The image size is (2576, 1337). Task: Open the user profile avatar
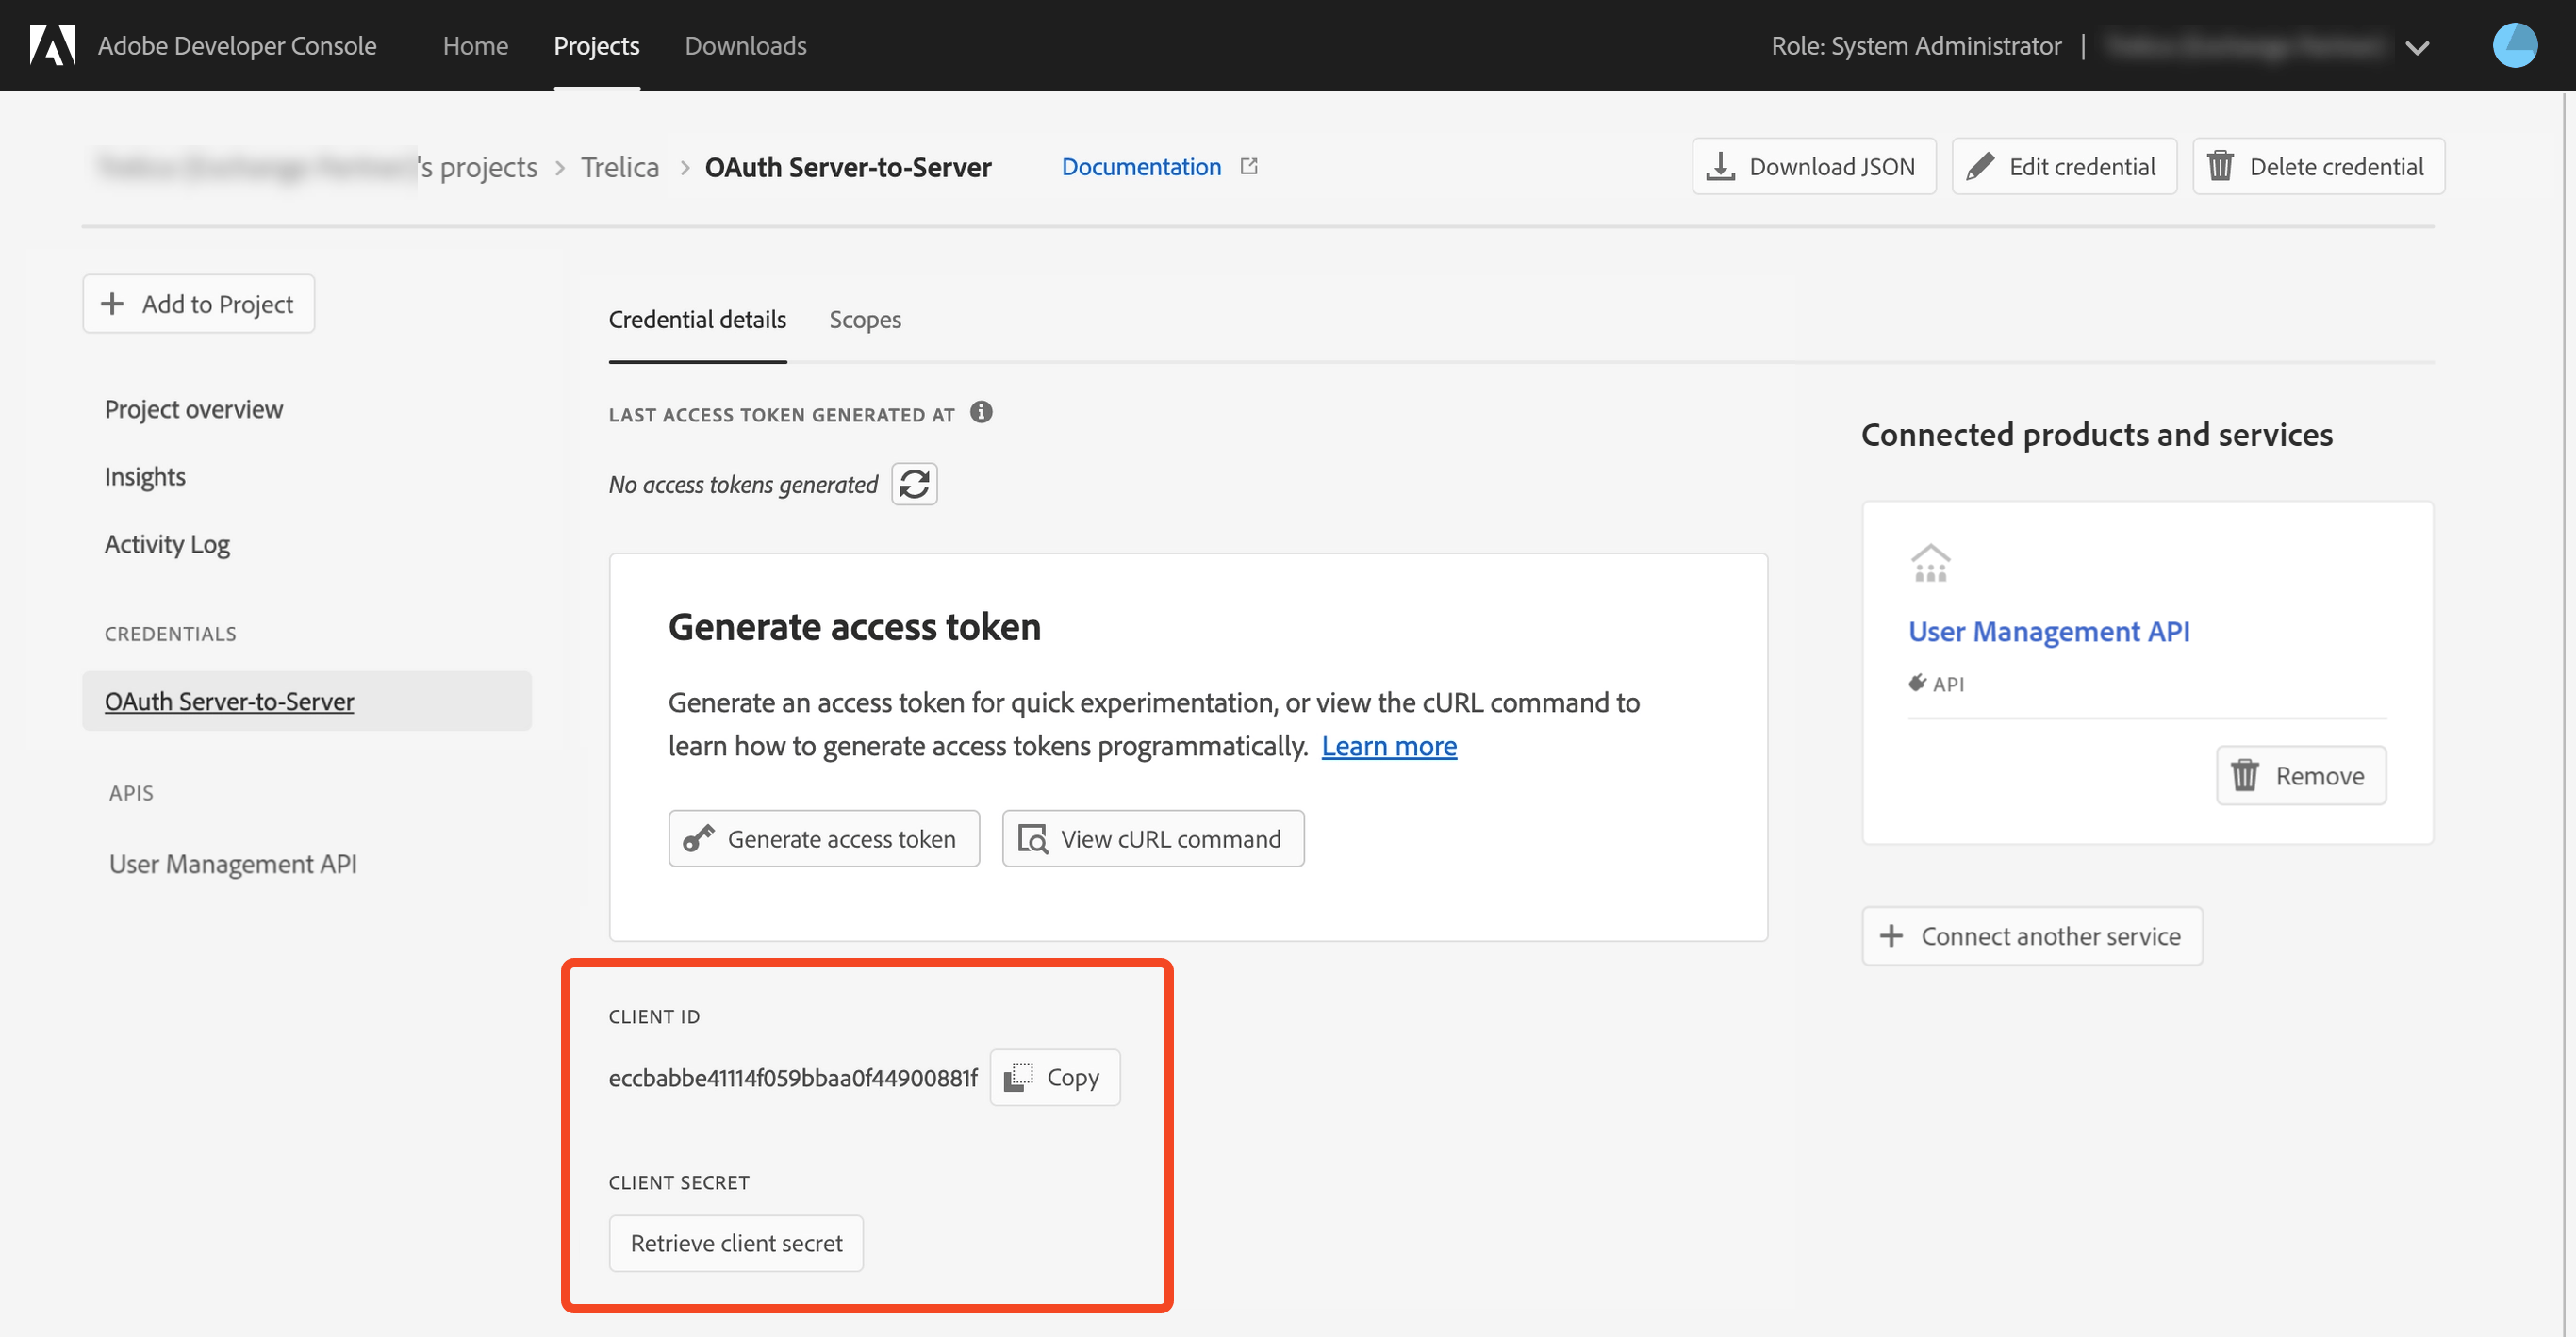(x=2514, y=46)
